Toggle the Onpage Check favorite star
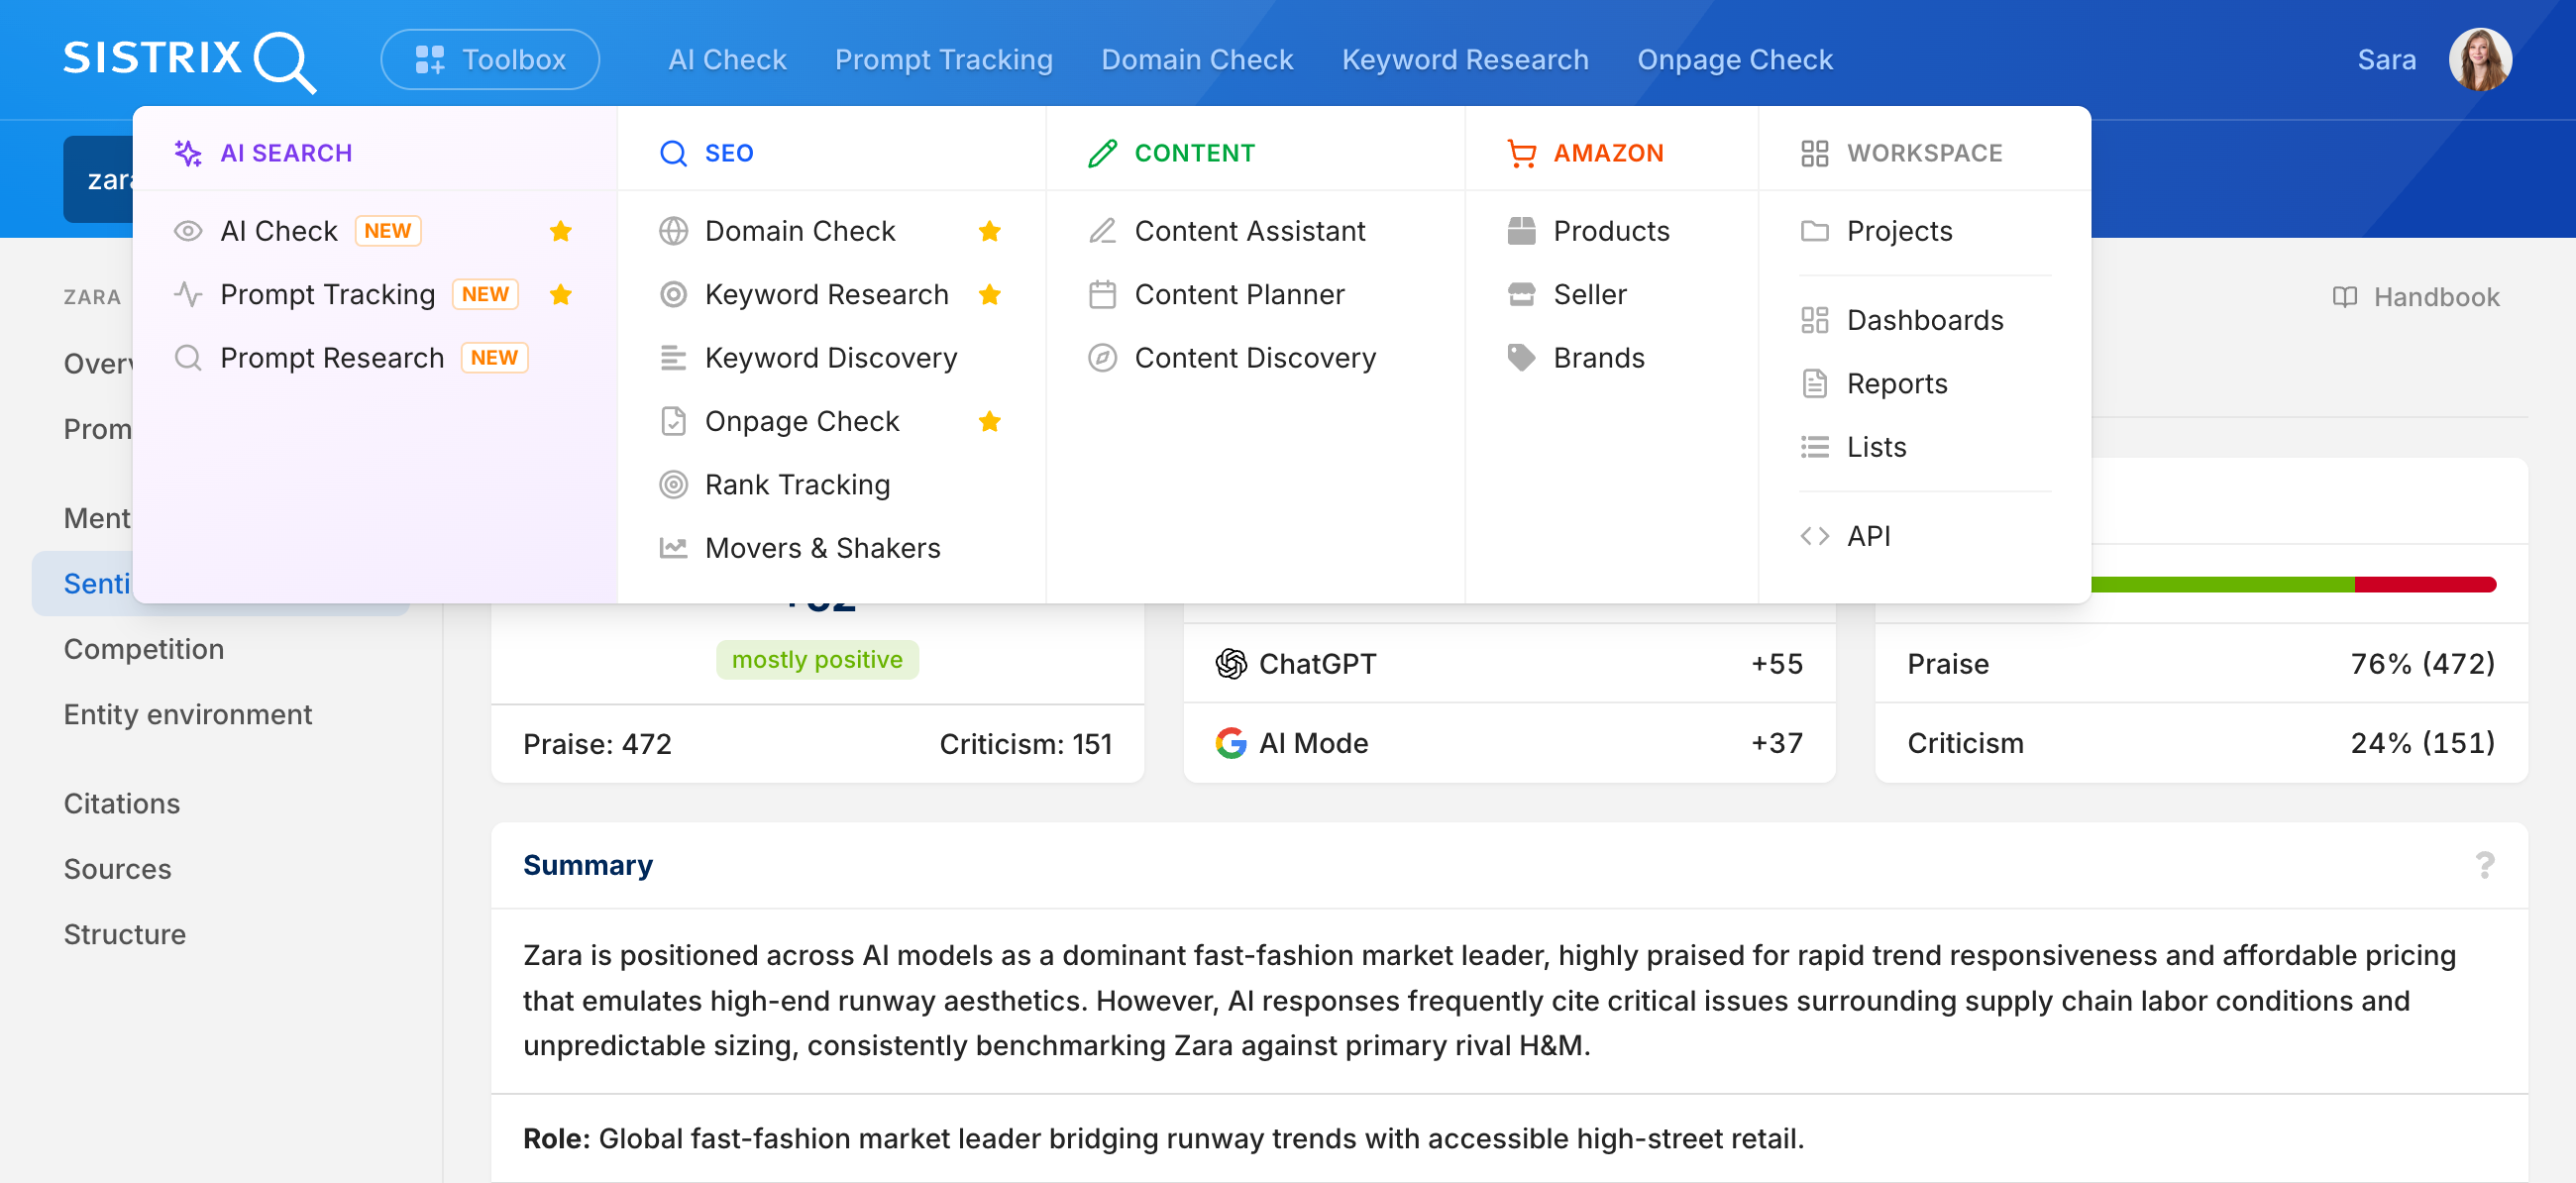Screen dimensions: 2576x1183 pos(990,421)
